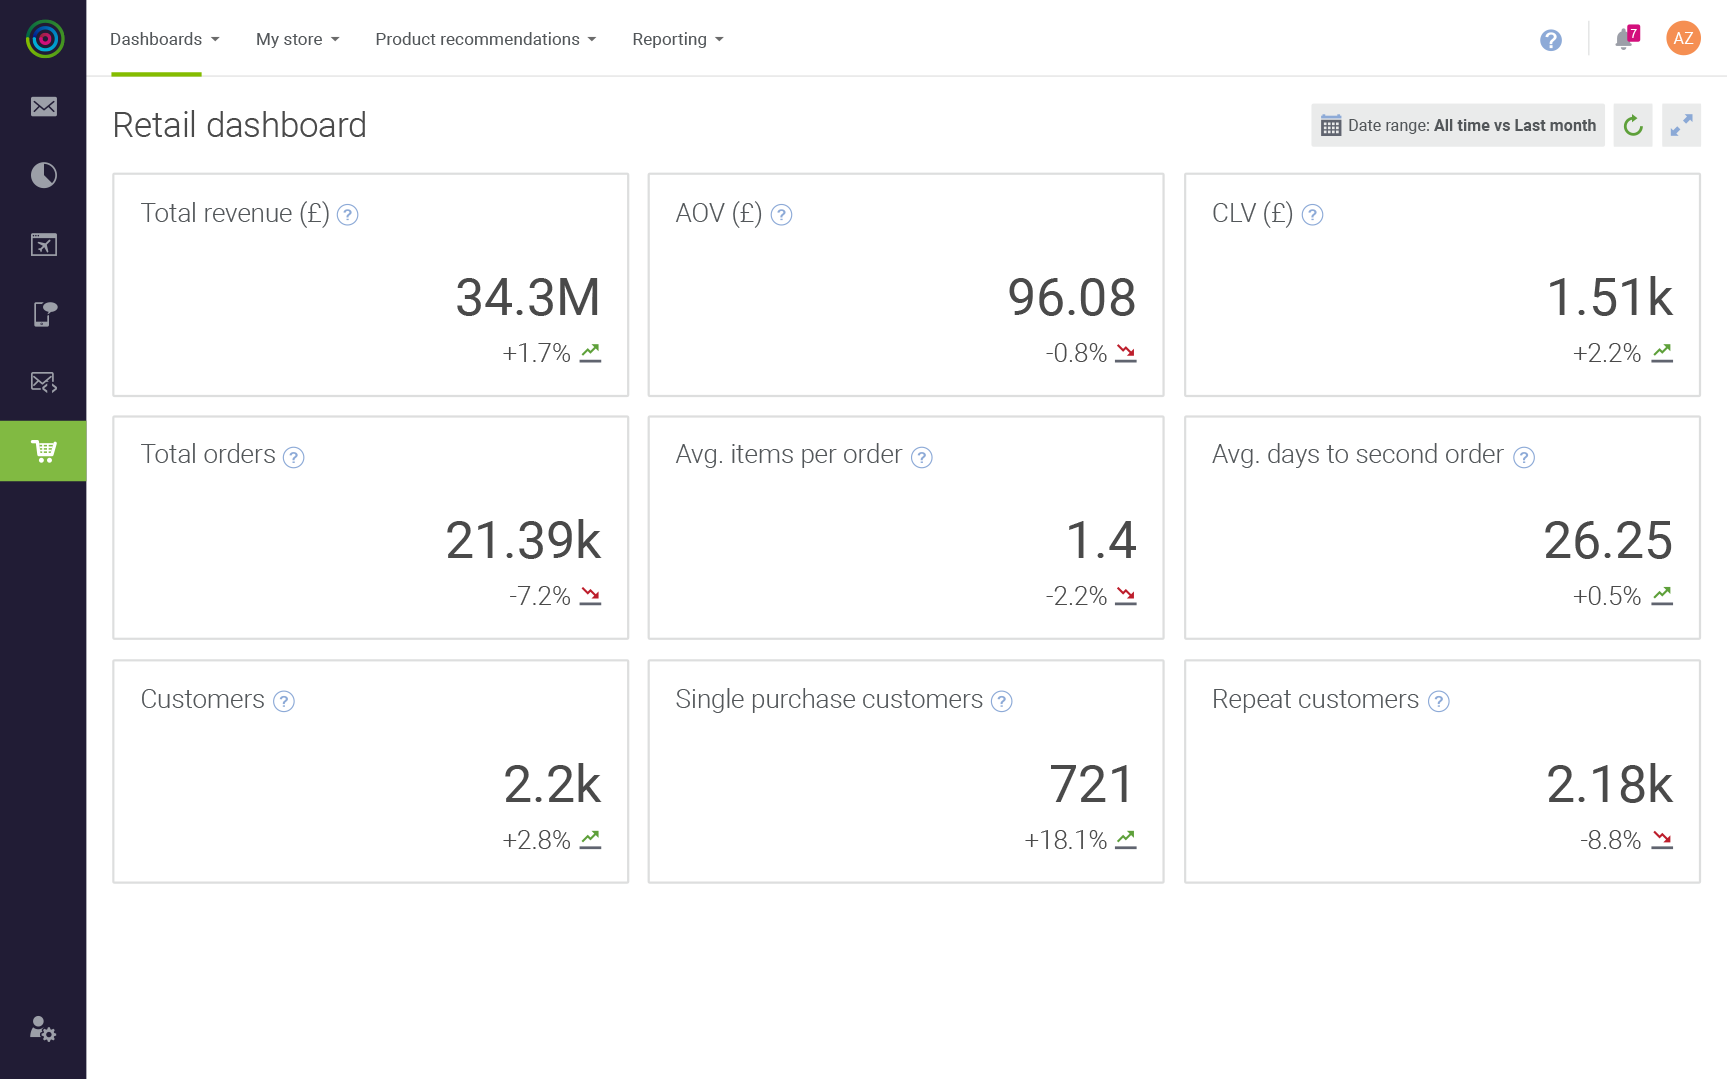Open the Product recommendations dropdown
Image resolution: width=1727 pixels, height=1079 pixels.
(485, 39)
